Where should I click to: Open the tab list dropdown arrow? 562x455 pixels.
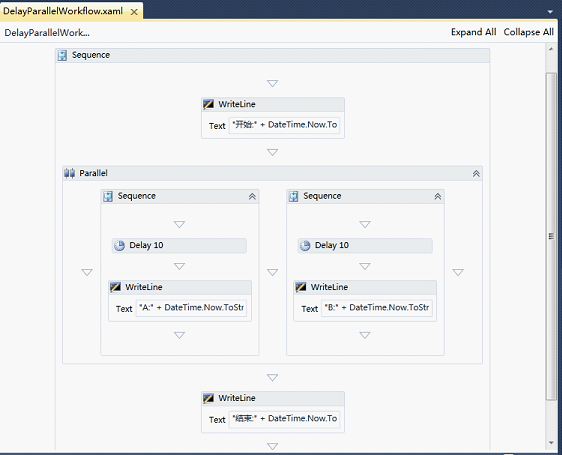point(550,12)
